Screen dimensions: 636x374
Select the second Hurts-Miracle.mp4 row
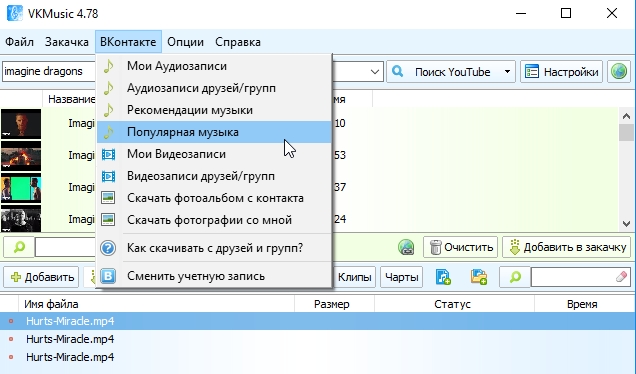pos(317,339)
